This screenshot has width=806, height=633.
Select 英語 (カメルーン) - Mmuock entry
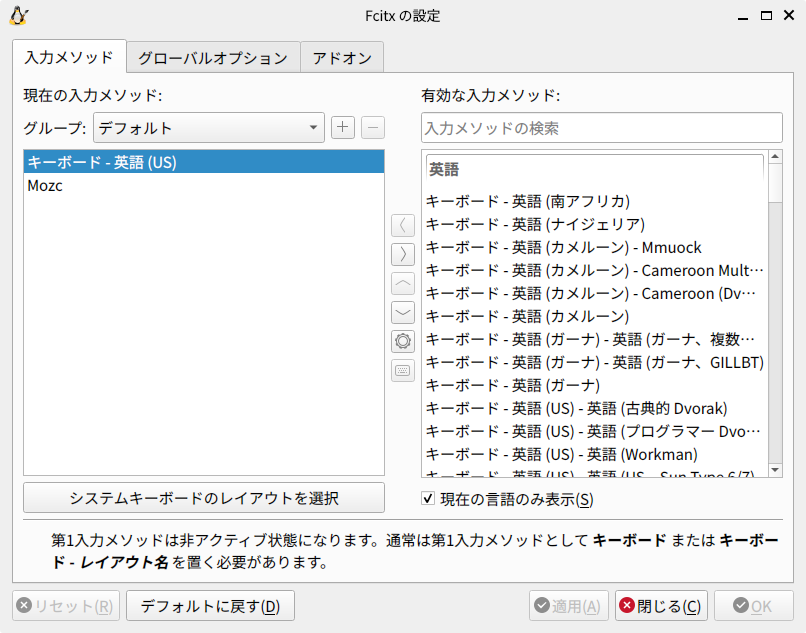[x=595, y=247]
